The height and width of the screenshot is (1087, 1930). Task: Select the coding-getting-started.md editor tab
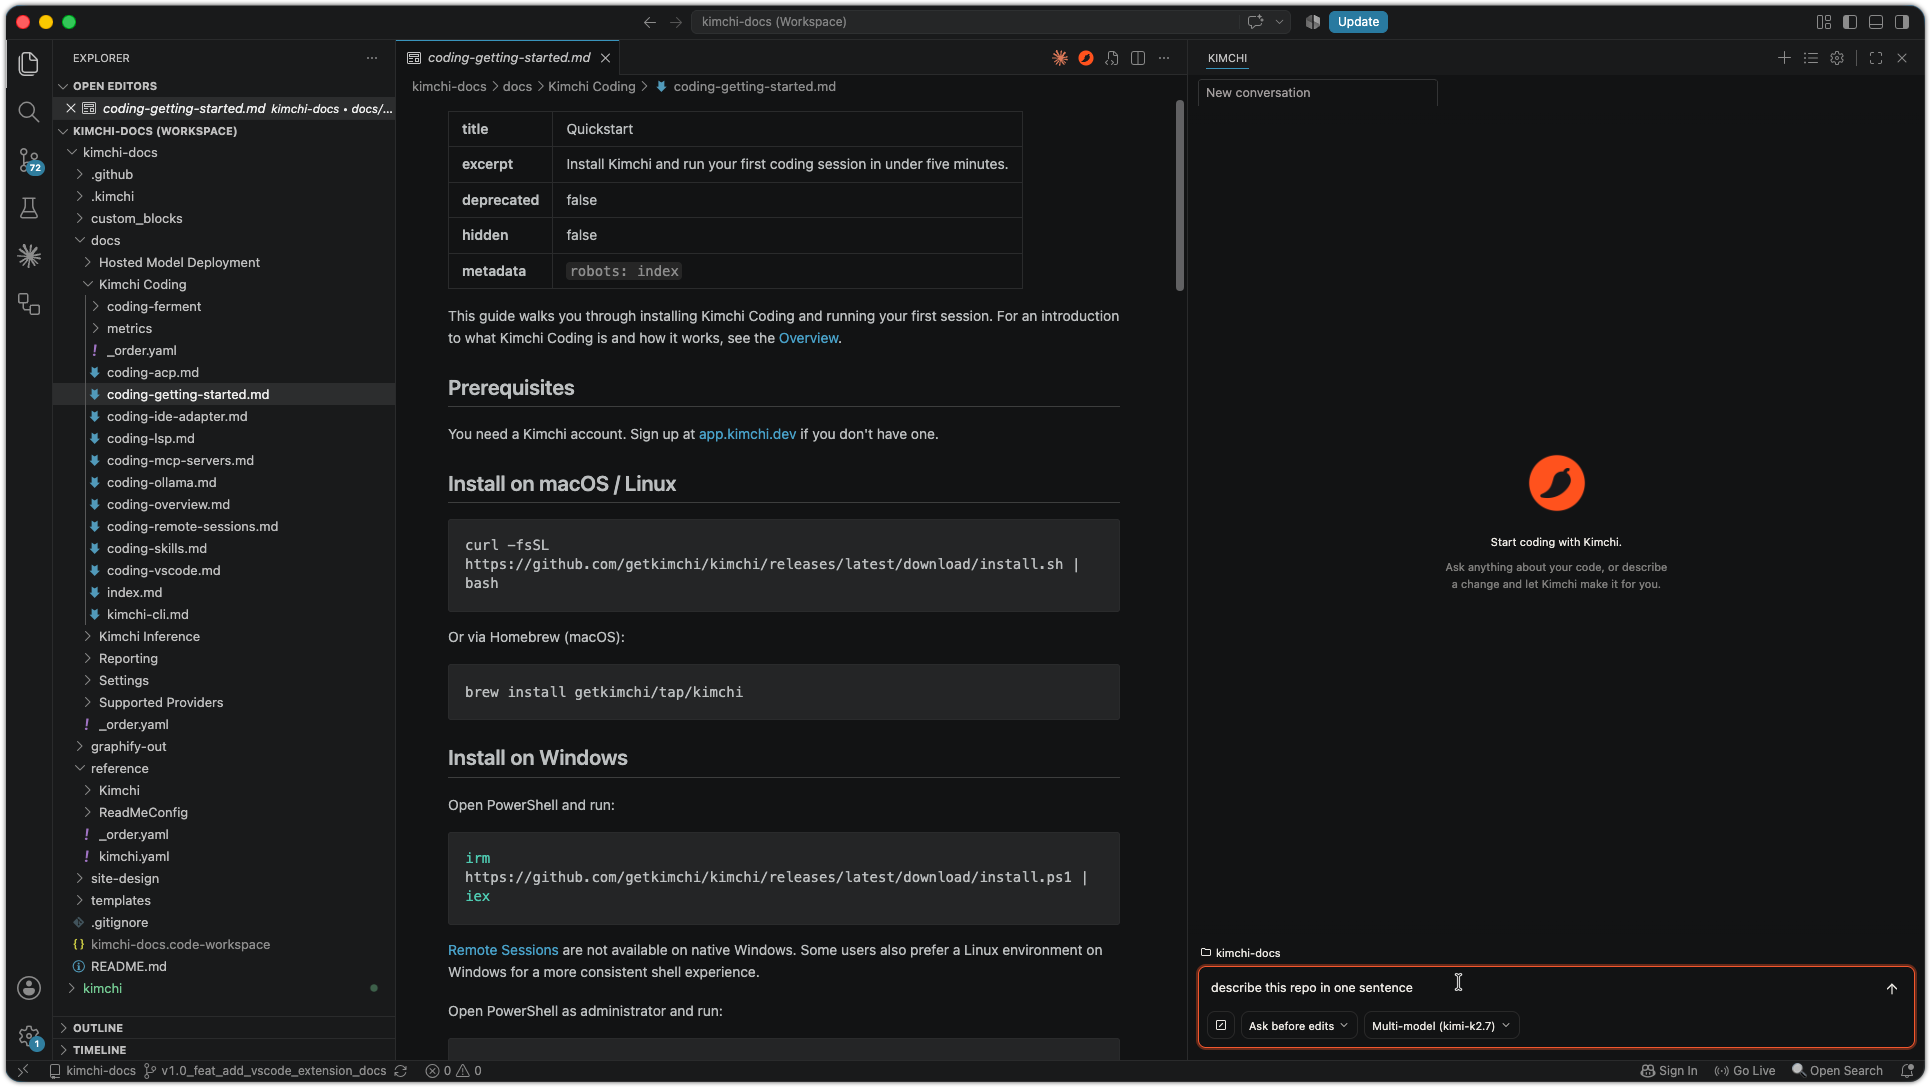coord(508,58)
